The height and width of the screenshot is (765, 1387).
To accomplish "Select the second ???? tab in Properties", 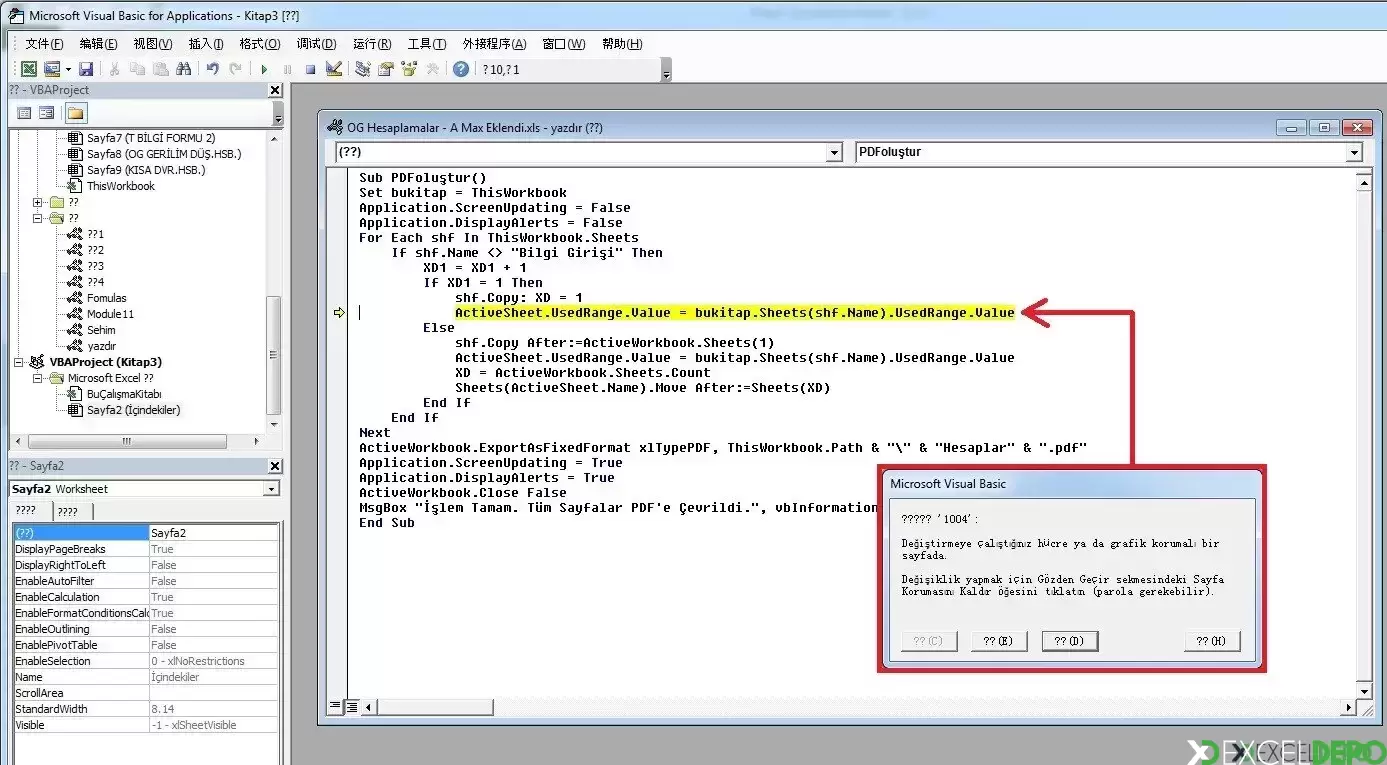I will [72, 512].
